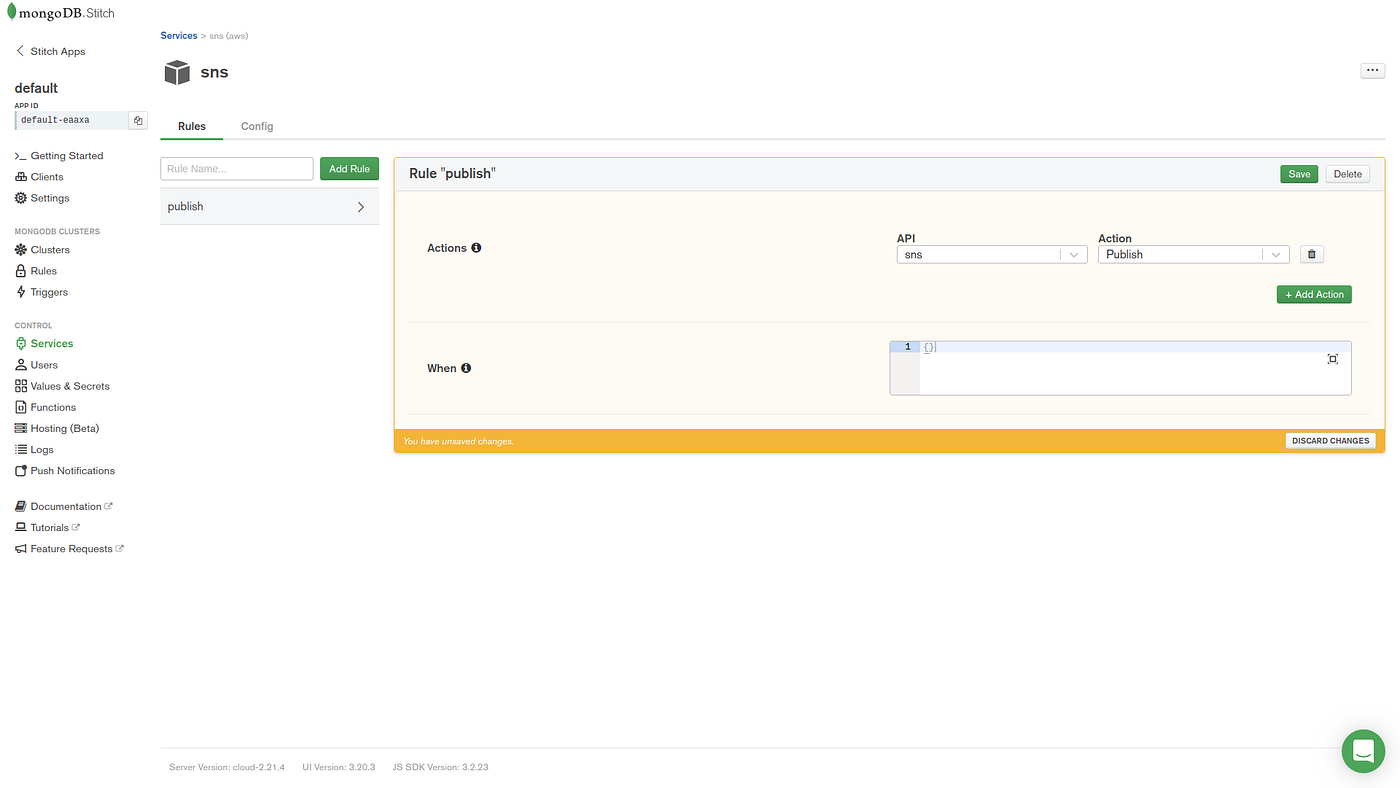Image resolution: width=1400 pixels, height=788 pixels.
Task: Open Hosting (Beta) settings
Action: point(64,427)
